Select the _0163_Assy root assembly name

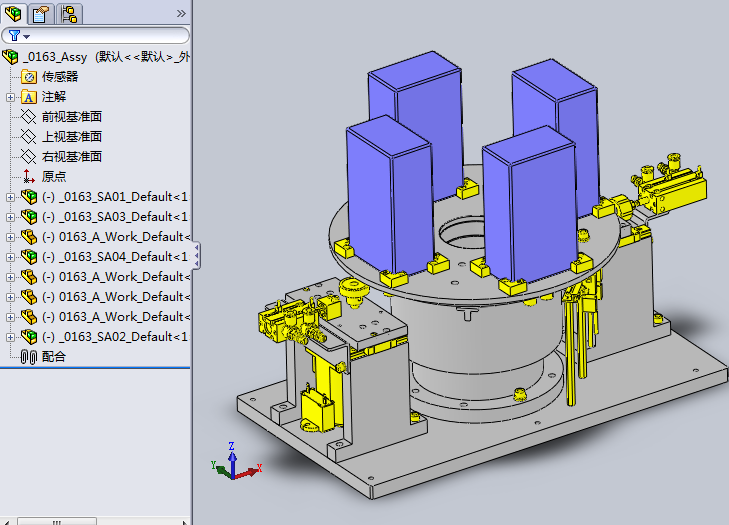(x=55, y=57)
